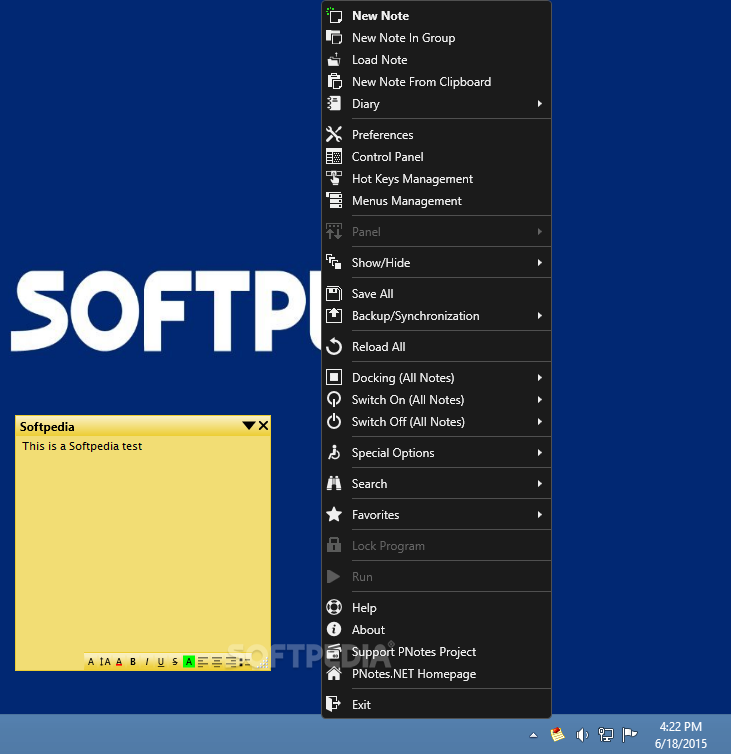Open the PNotes.NET Homepage link entry

pyautogui.click(x=436, y=674)
